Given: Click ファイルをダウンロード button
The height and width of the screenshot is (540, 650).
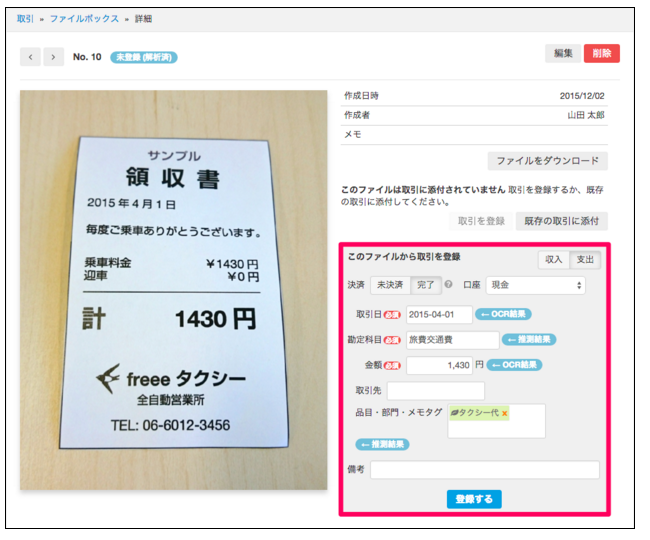Looking at the screenshot, I should pyautogui.click(x=547, y=161).
